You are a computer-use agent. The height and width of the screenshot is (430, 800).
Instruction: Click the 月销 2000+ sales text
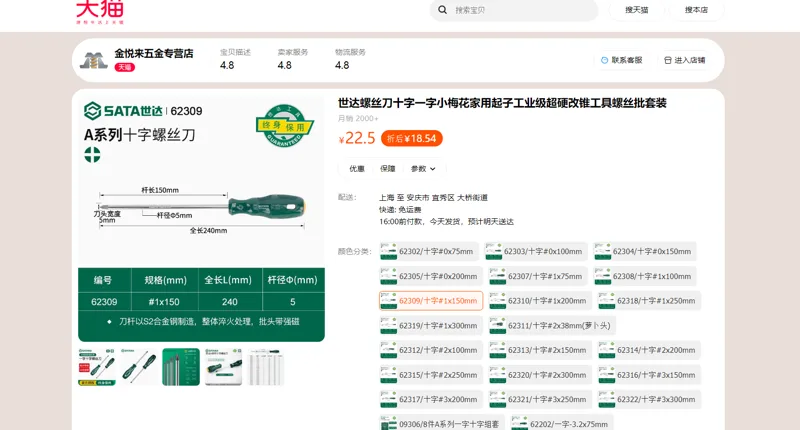pos(358,118)
